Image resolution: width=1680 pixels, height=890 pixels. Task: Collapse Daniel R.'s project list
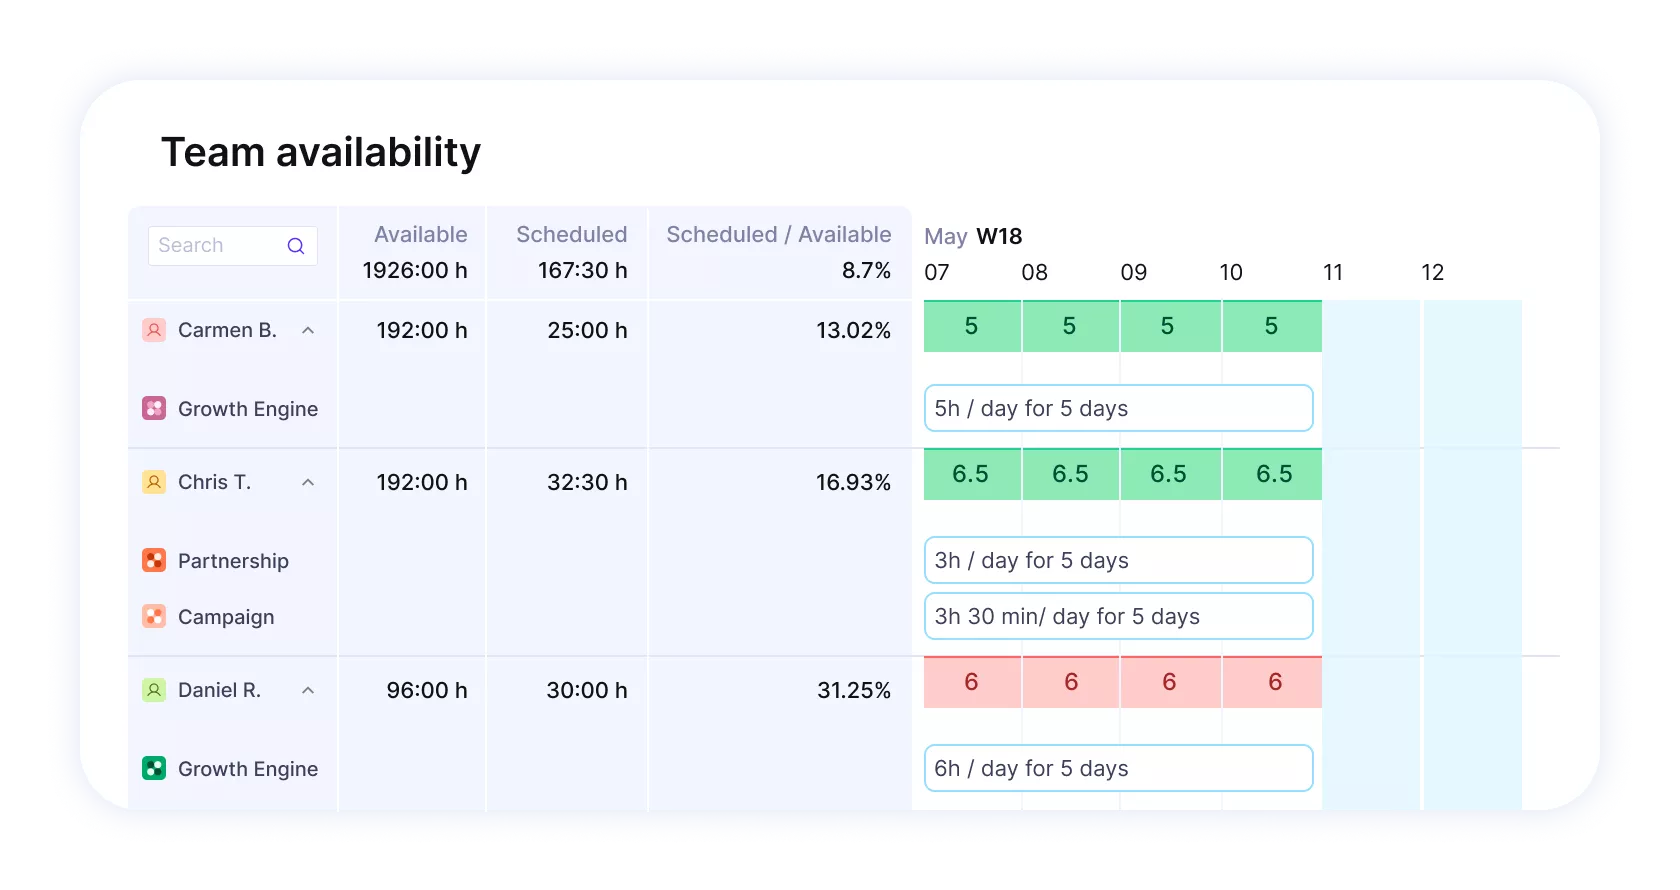click(x=308, y=690)
